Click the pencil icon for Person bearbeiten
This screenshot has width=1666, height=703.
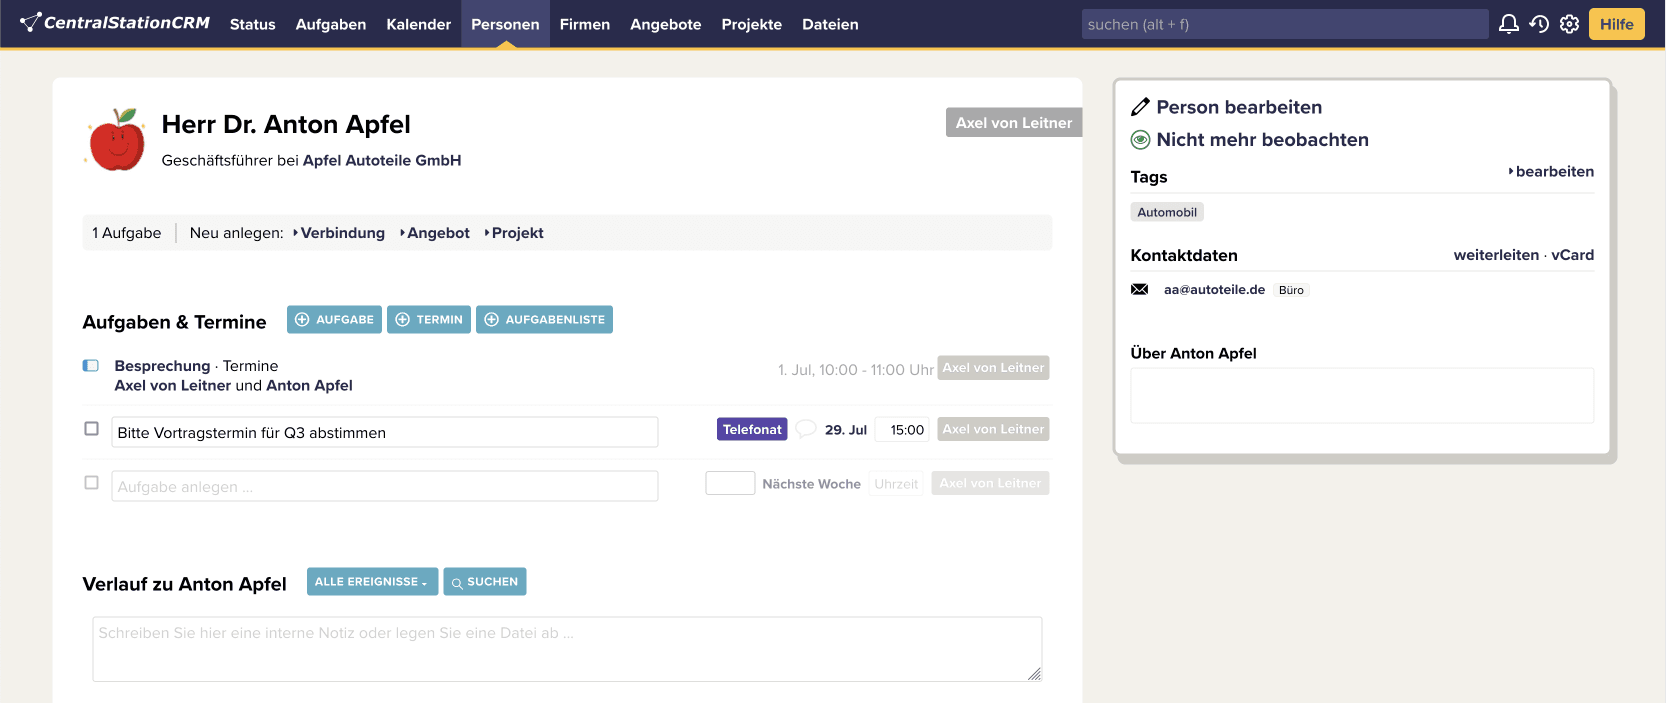[x=1140, y=107]
